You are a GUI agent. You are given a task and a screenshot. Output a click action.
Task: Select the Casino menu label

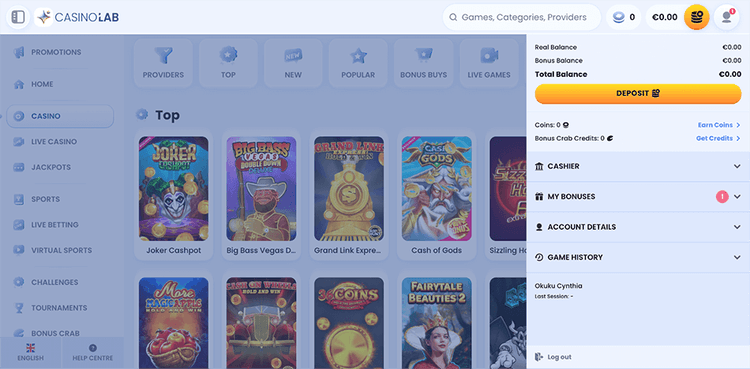pyautogui.click(x=46, y=116)
